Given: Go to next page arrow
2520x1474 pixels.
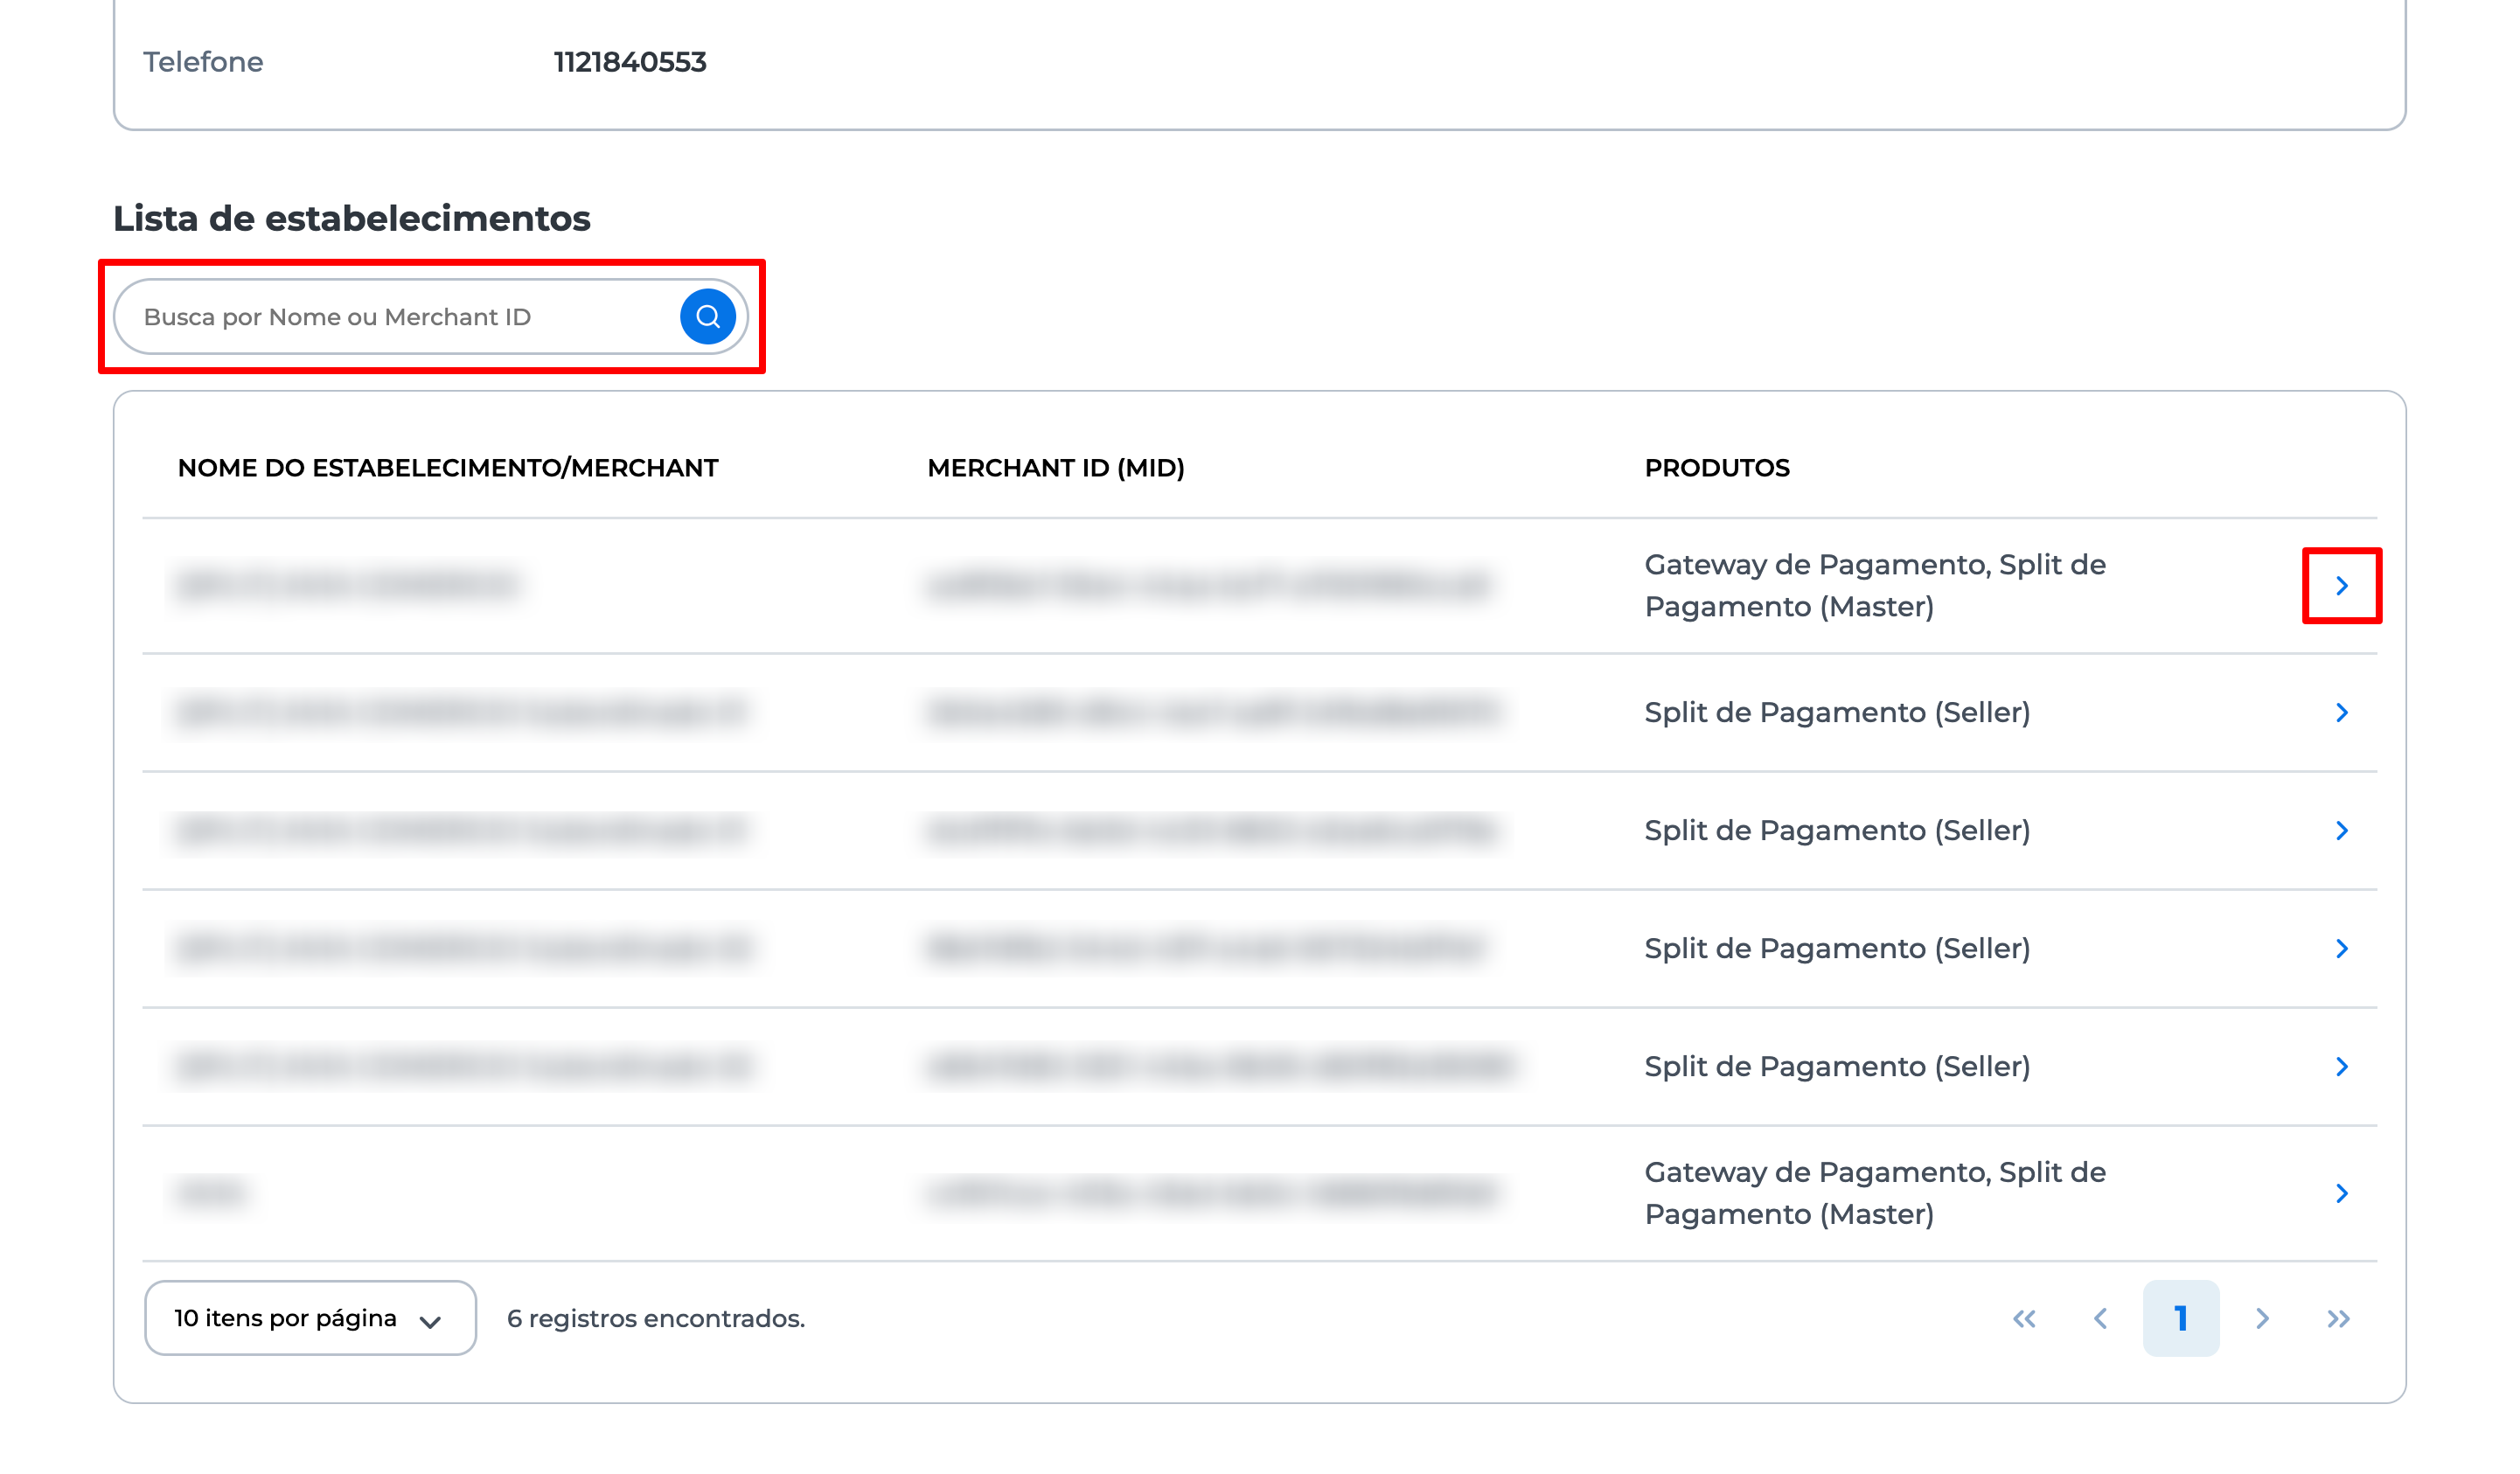Looking at the screenshot, I should click(2262, 1319).
